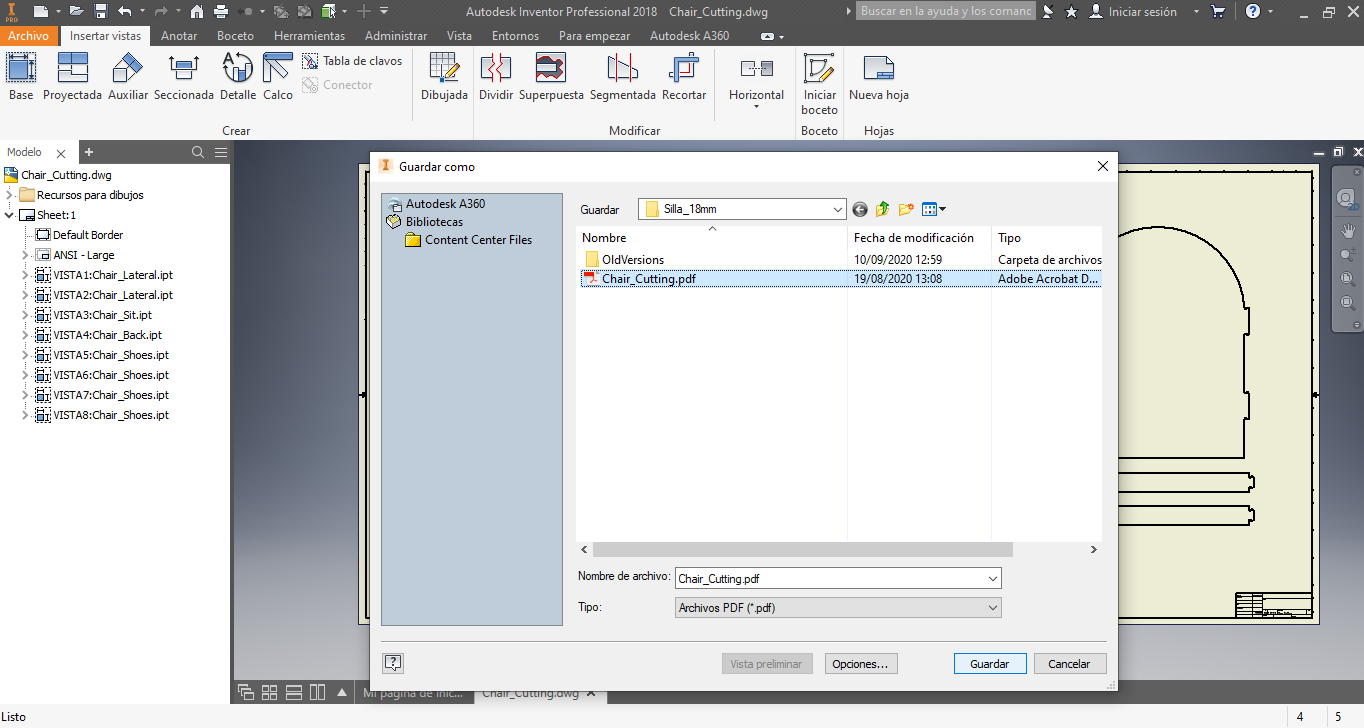Viewport: 1364px width, 728px height.
Task: Open the view menu icon in save dialog
Action: (x=934, y=209)
